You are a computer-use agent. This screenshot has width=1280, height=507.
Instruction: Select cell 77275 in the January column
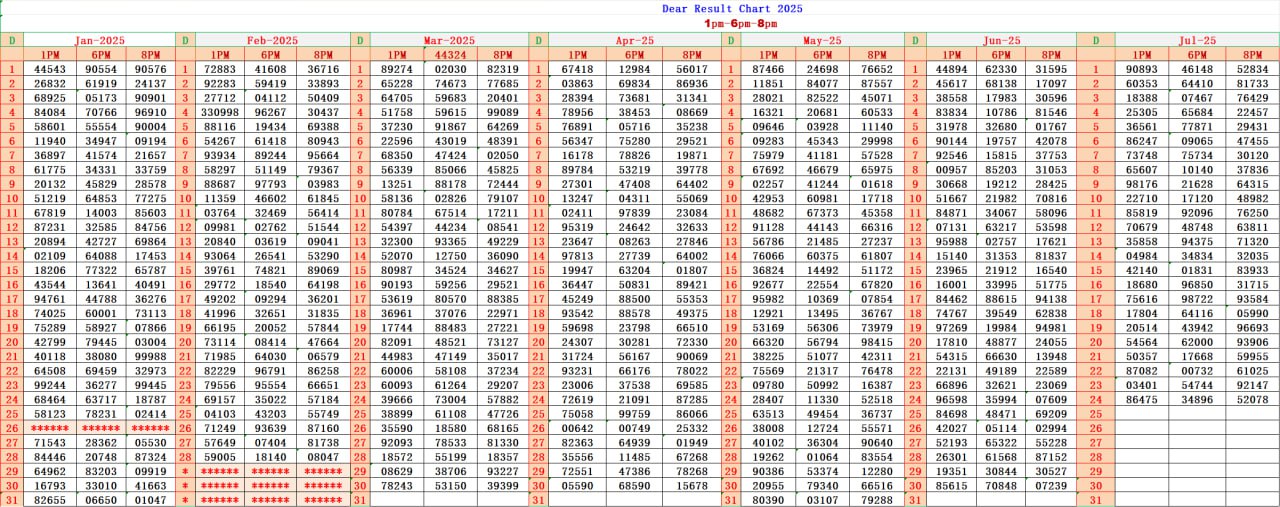click(x=150, y=199)
